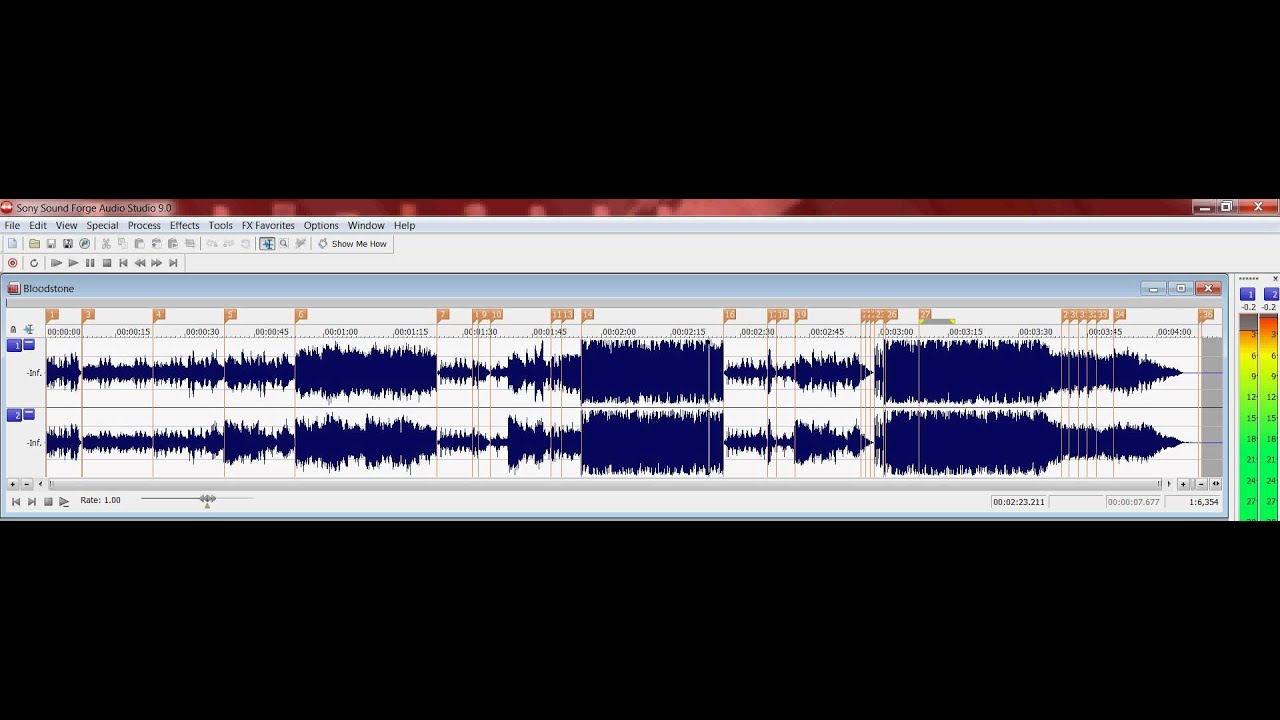Click timeline marker 27
The height and width of the screenshot is (720, 1280).
pyautogui.click(x=925, y=315)
